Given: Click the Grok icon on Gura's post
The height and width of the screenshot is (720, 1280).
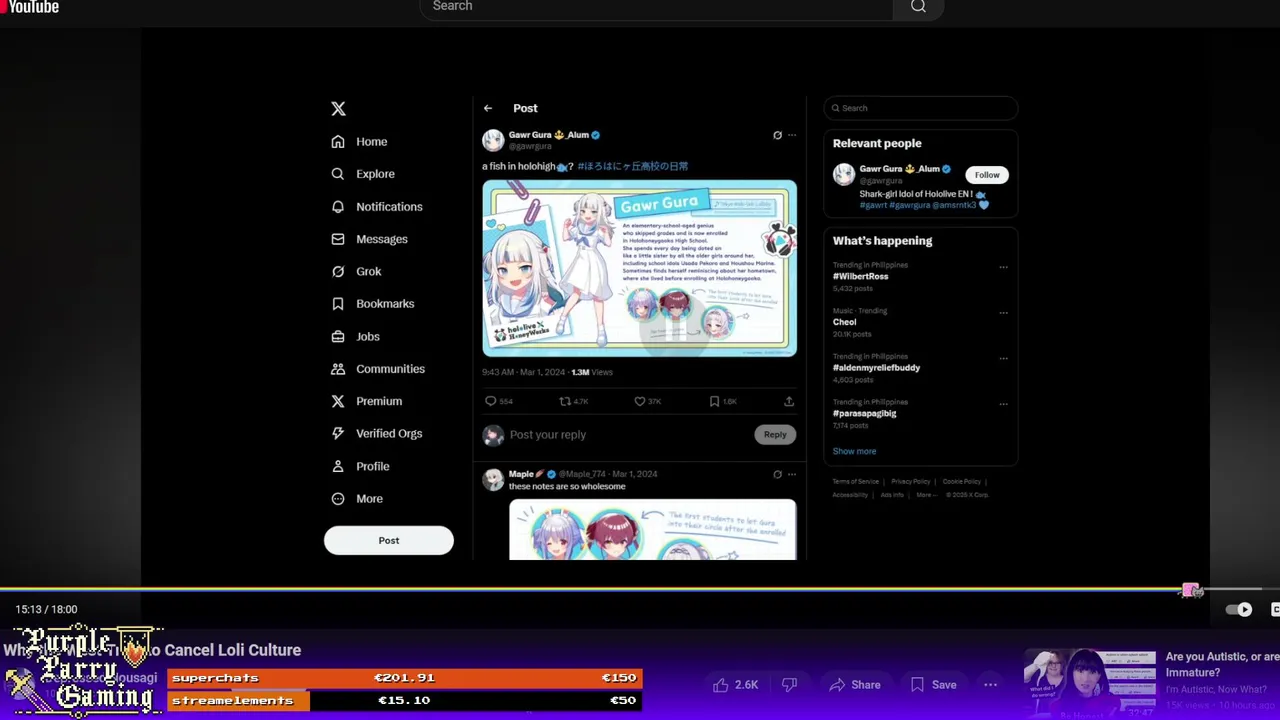Looking at the screenshot, I should tap(777, 135).
